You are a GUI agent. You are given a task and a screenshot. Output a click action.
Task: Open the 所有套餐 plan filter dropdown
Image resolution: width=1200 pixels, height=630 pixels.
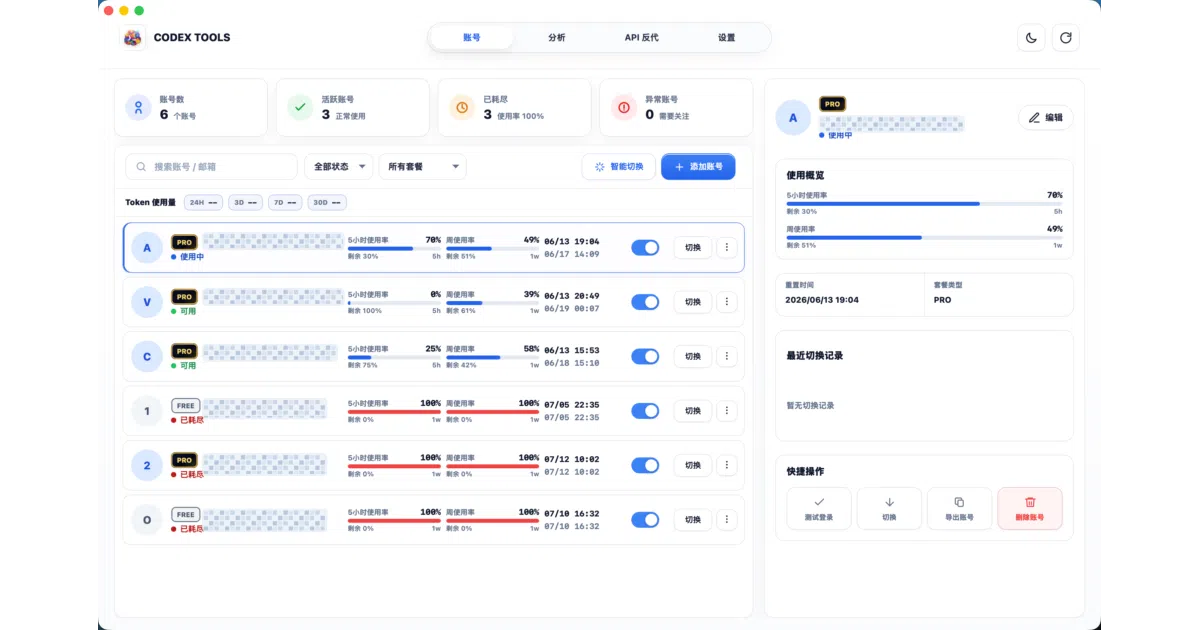(422, 167)
